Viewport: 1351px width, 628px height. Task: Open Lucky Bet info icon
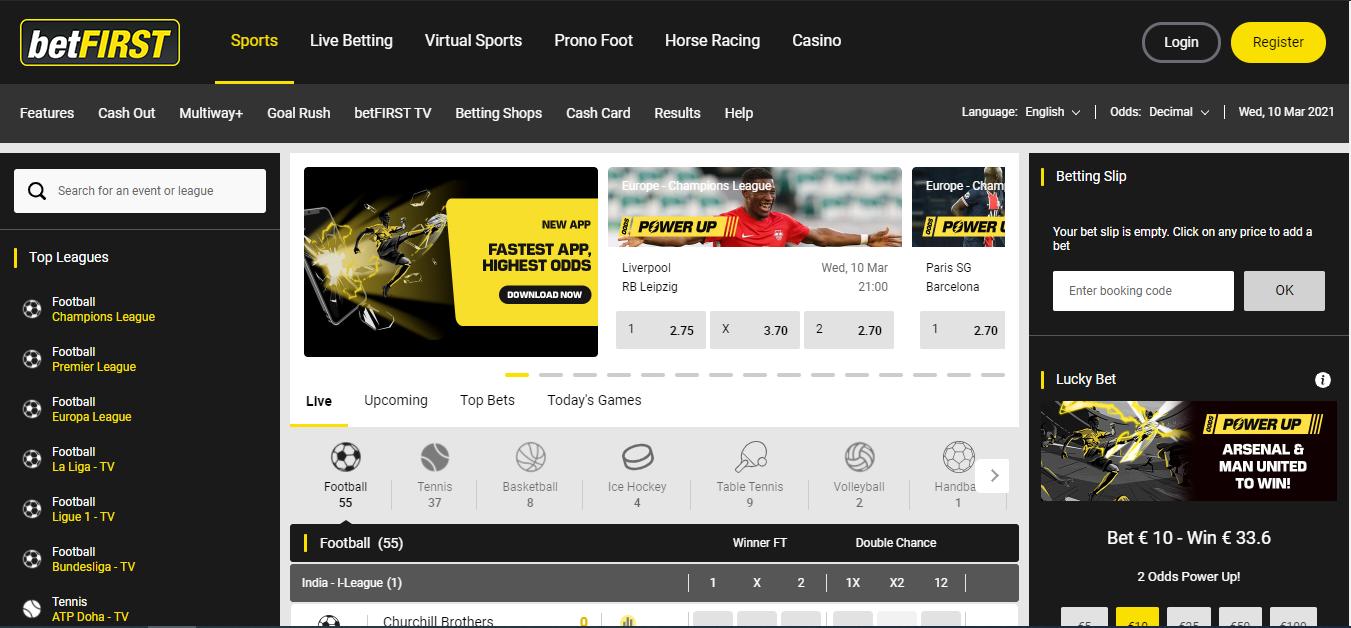[x=1323, y=380]
